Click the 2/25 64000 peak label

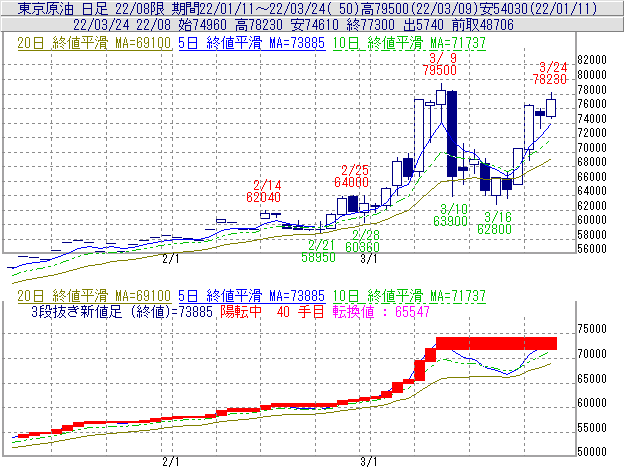pyautogui.click(x=351, y=176)
